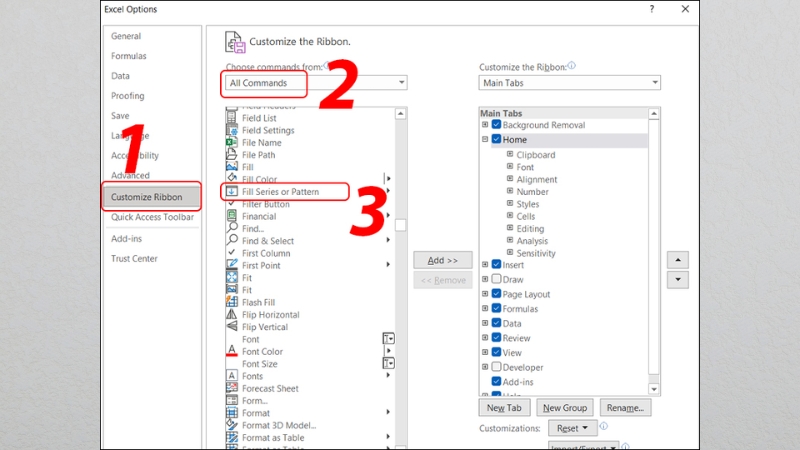The image size is (800, 450).
Task: Toggle the Draw tab checkbox
Action: pos(496,280)
